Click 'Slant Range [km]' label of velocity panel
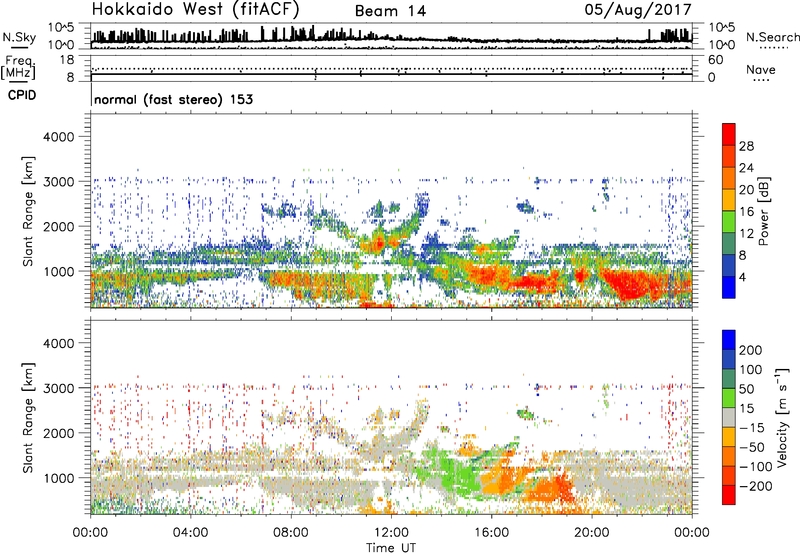This screenshot has height=554, width=800. (28, 417)
